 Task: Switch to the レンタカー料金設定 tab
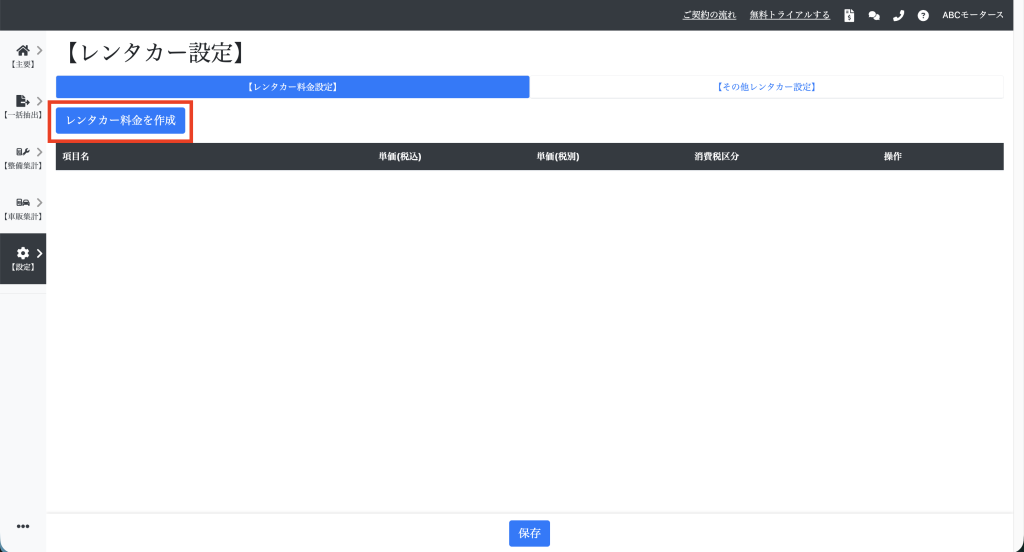292,87
